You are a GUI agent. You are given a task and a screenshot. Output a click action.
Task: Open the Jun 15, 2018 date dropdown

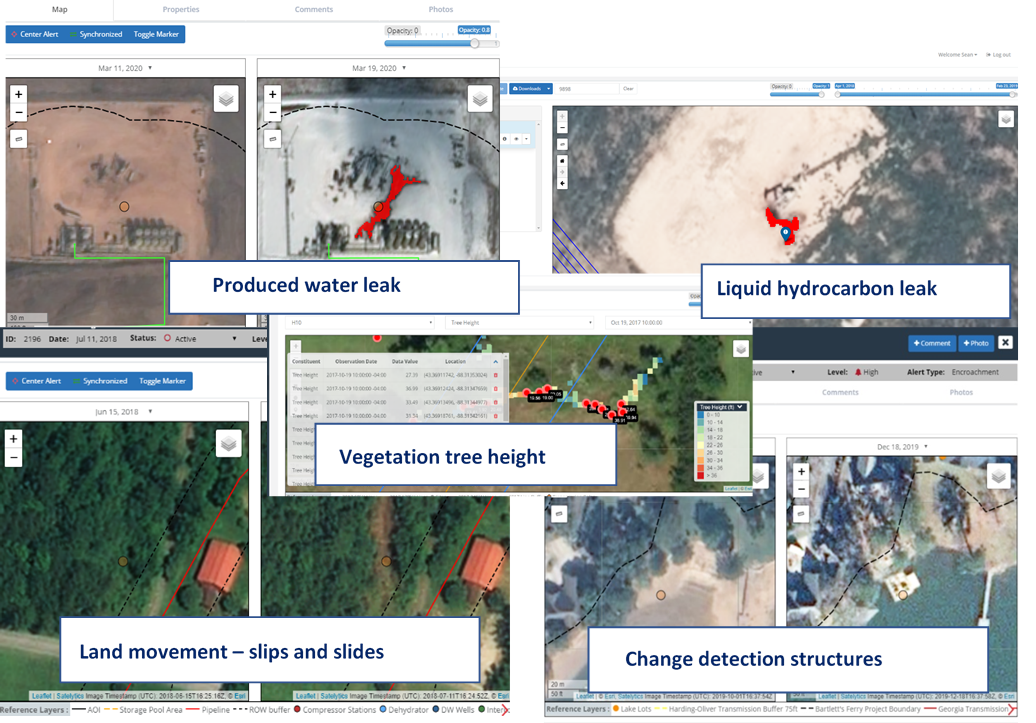coord(123,412)
